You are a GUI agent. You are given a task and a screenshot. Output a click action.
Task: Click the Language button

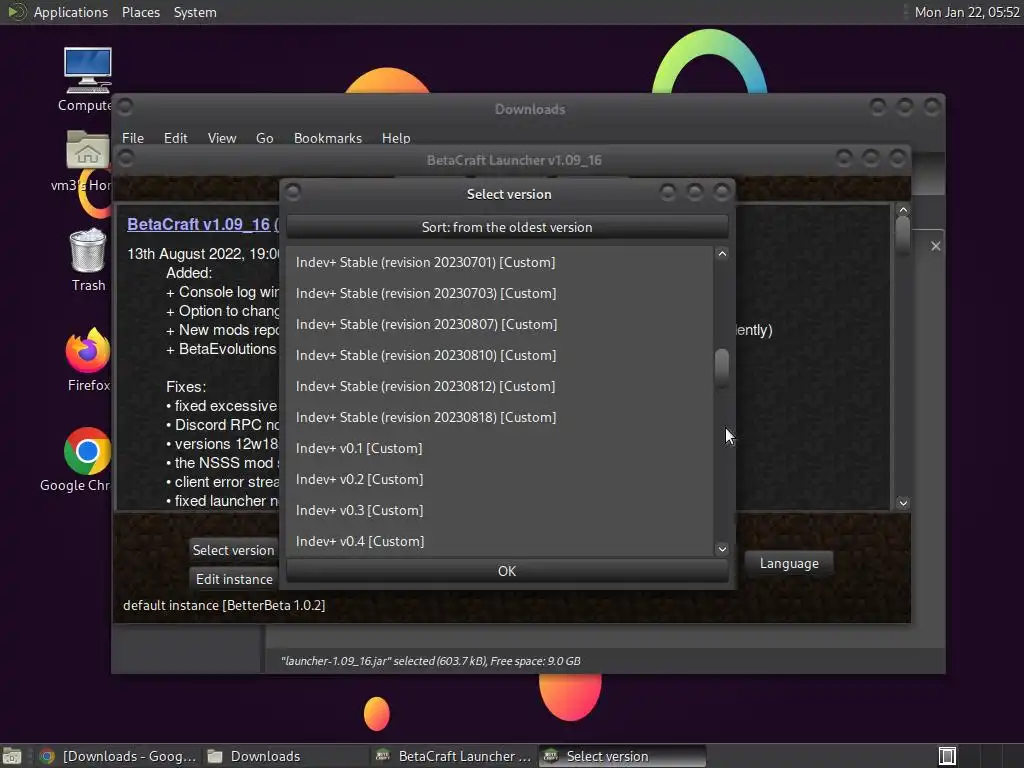click(x=789, y=563)
